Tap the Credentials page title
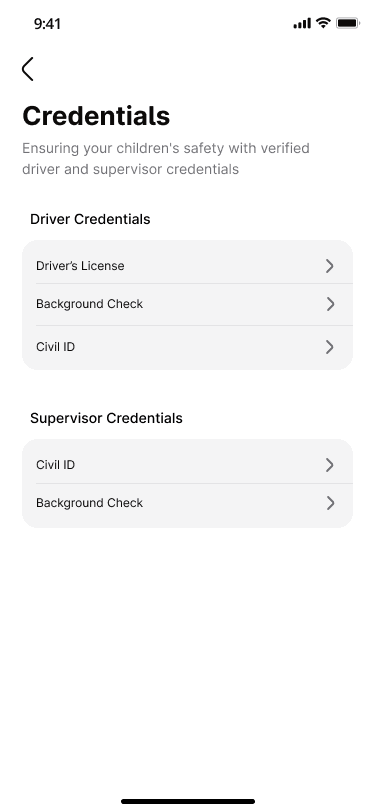Viewport: 375px width, 812px height. [x=96, y=115]
